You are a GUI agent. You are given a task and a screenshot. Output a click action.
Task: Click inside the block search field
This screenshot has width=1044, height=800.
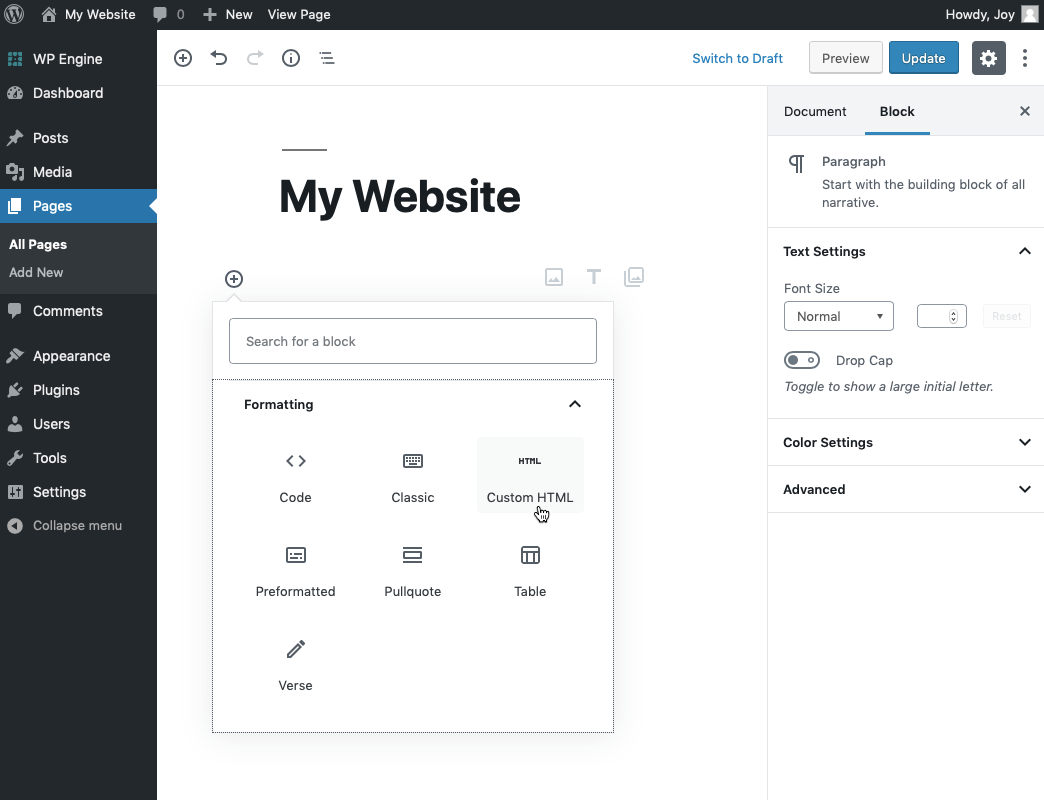(x=412, y=341)
